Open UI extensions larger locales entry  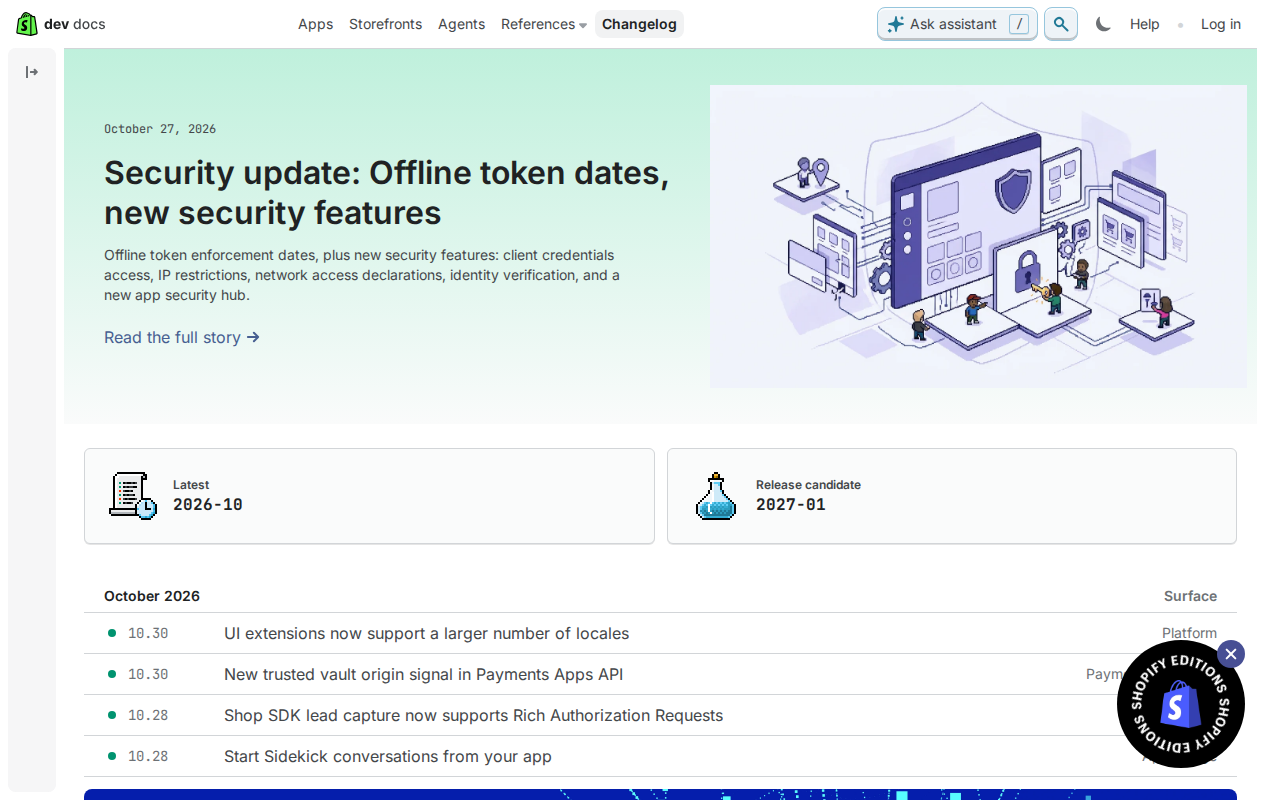pyautogui.click(x=426, y=633)
